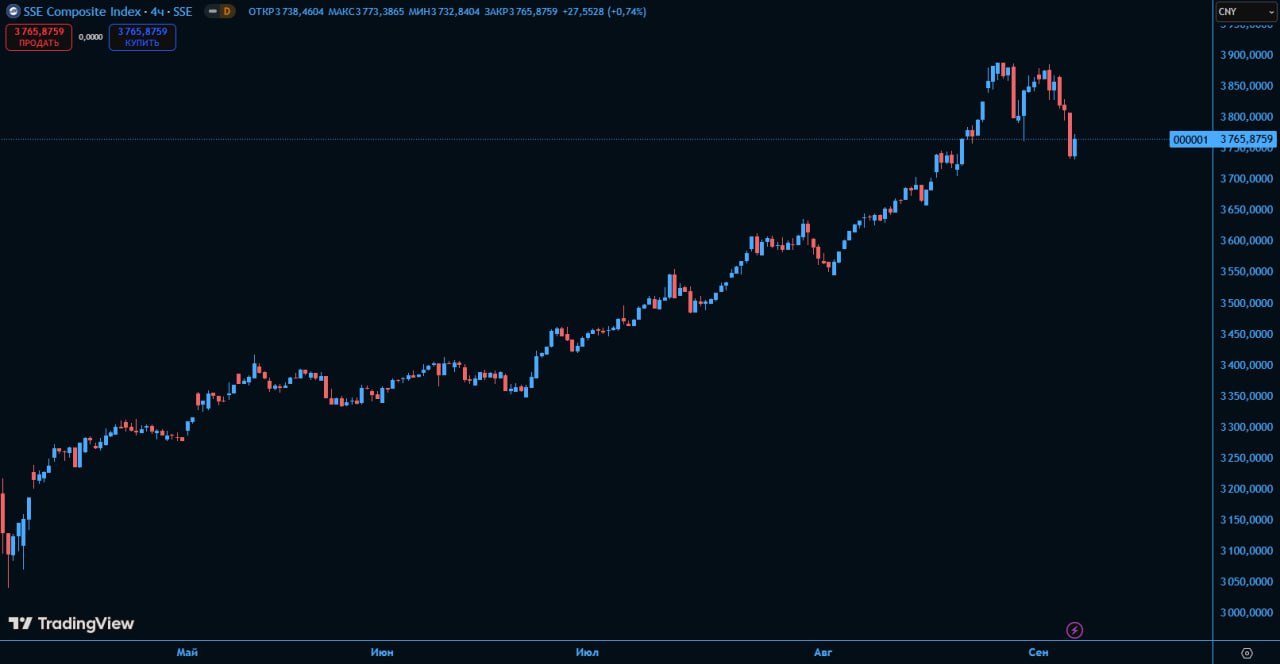
Task: Click the 3 250,0000 price axis label
Action: [1248, 458]
